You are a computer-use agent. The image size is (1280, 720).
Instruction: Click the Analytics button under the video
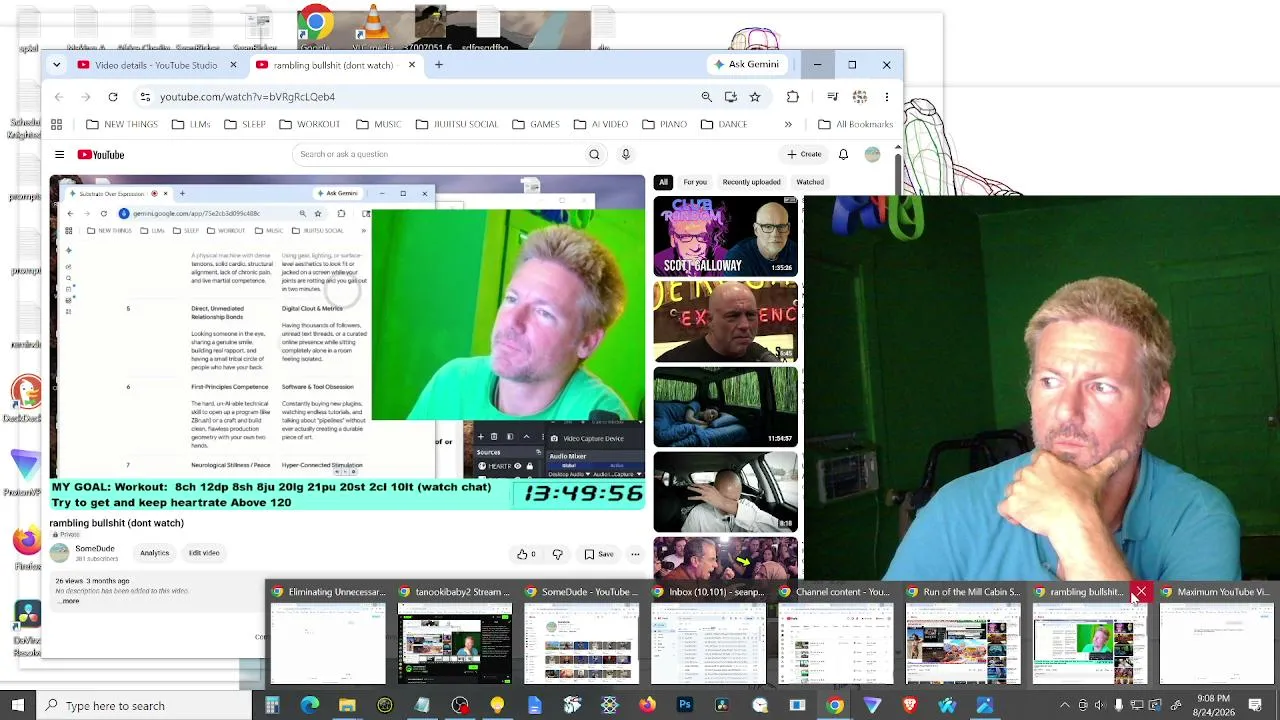tap(154, 553)
